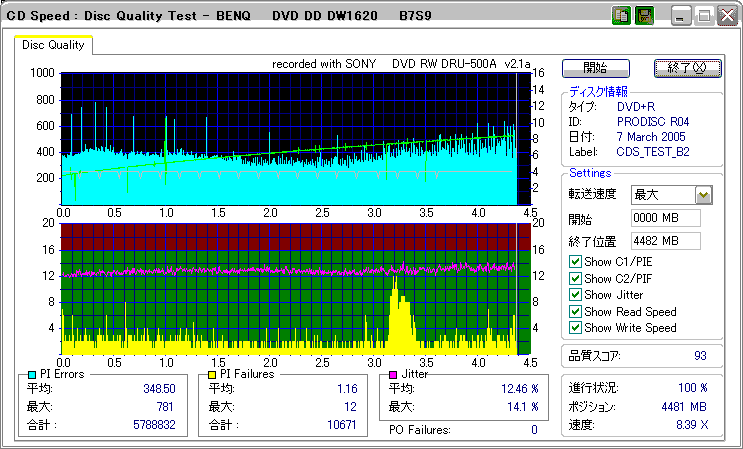This screenshot has width=743, height=449.
Task: Uncheck the Show C1/PIE checkbox
Action: (x=574, y=262)
